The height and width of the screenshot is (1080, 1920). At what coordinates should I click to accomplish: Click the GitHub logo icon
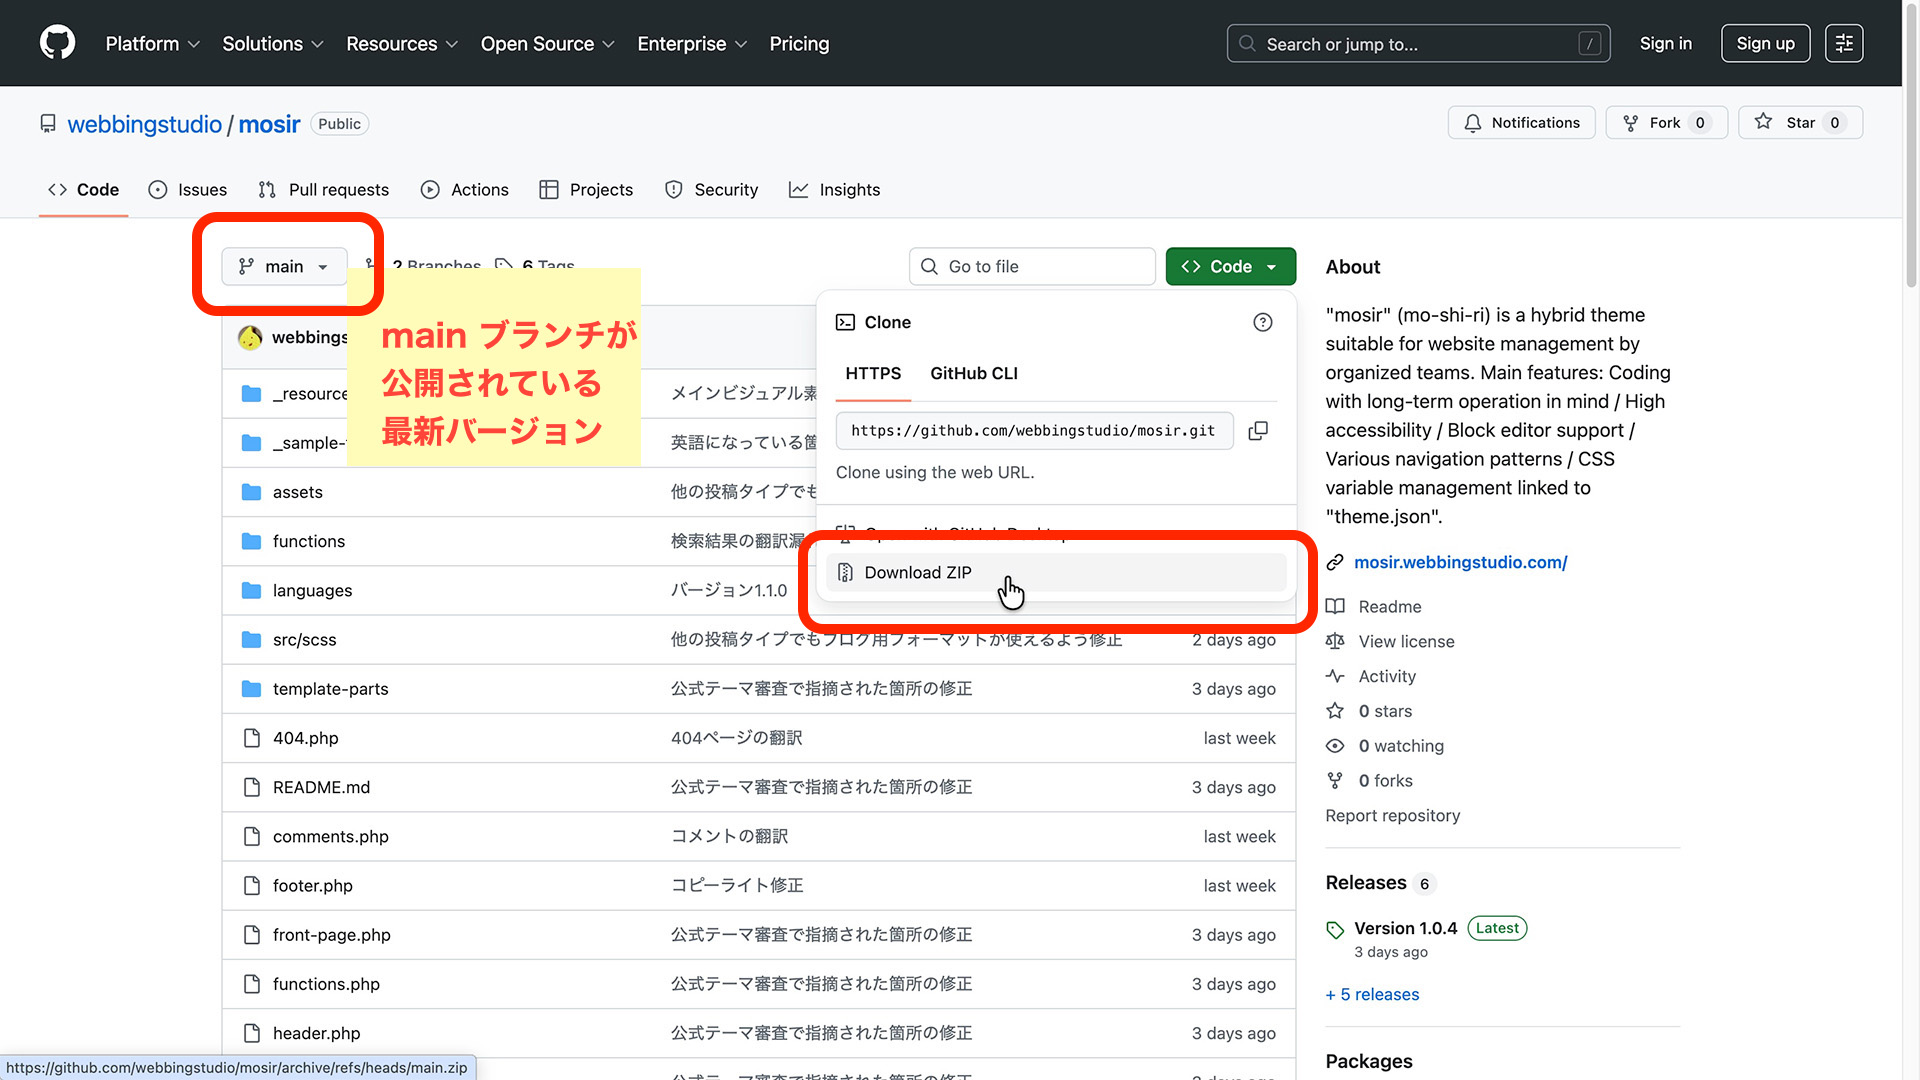coord(57,43)
